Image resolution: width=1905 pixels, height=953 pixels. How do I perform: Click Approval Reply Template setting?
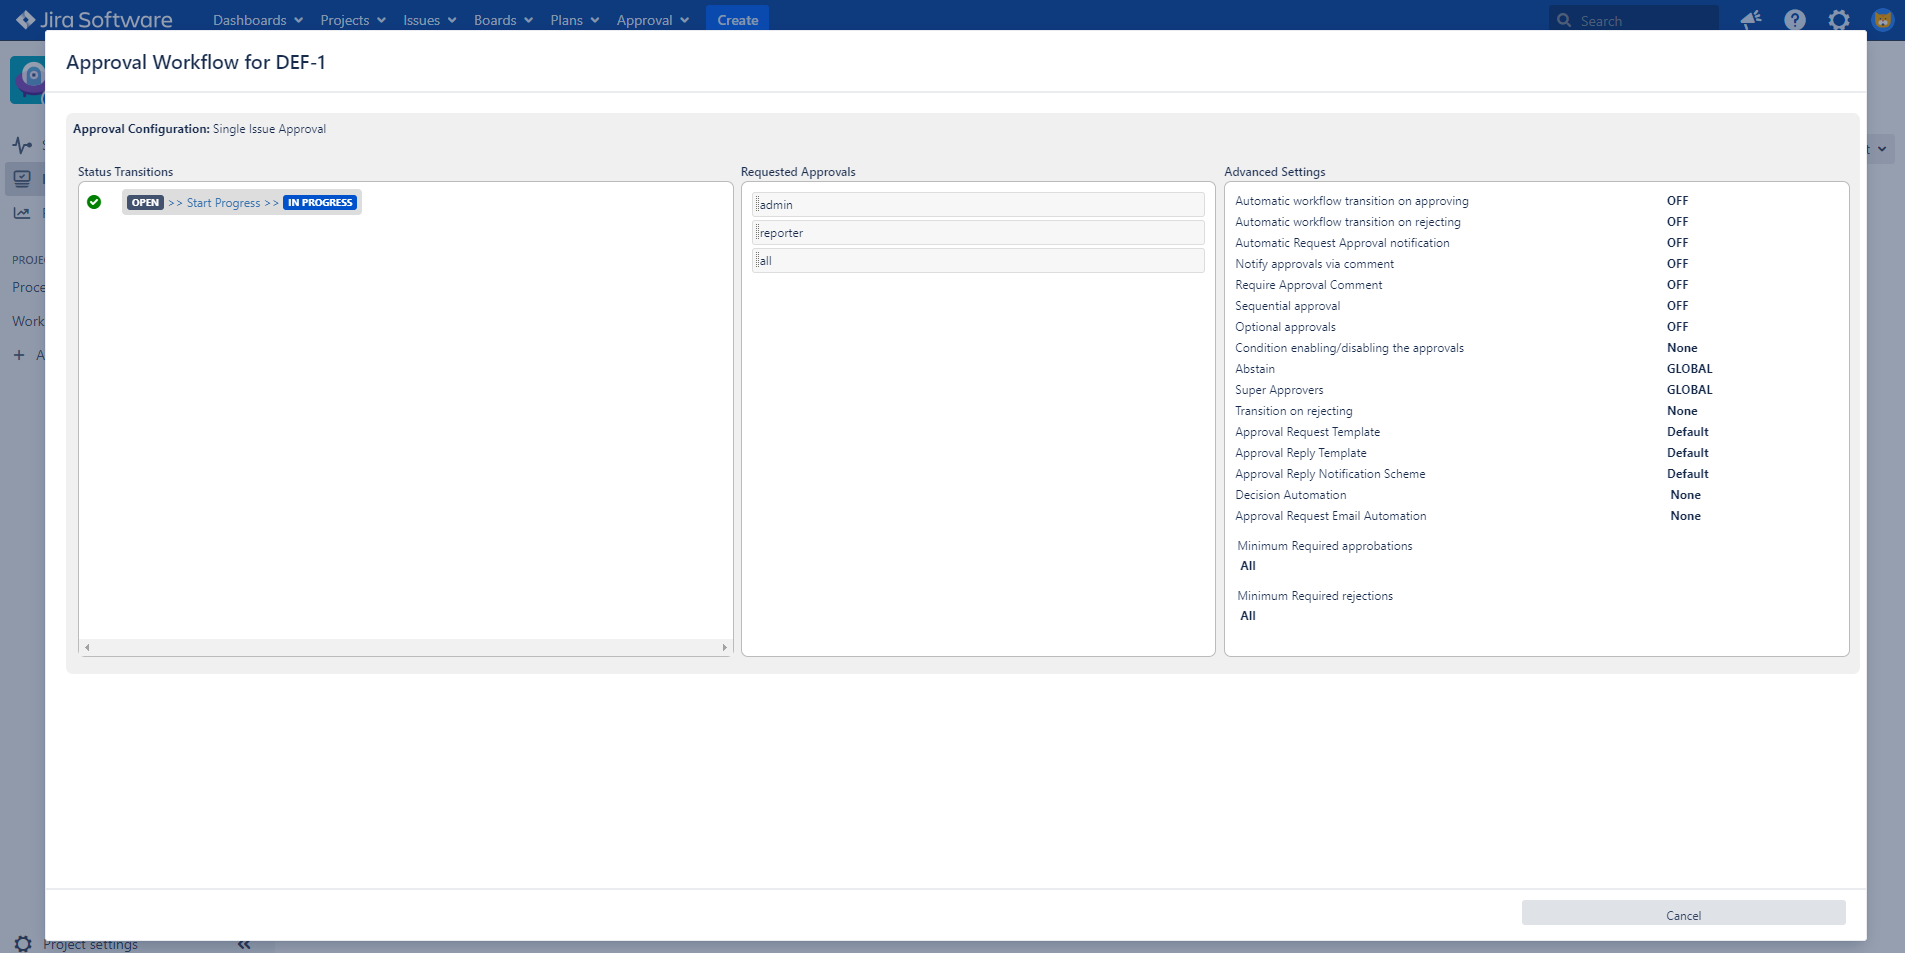click(x=1300, y=453)
